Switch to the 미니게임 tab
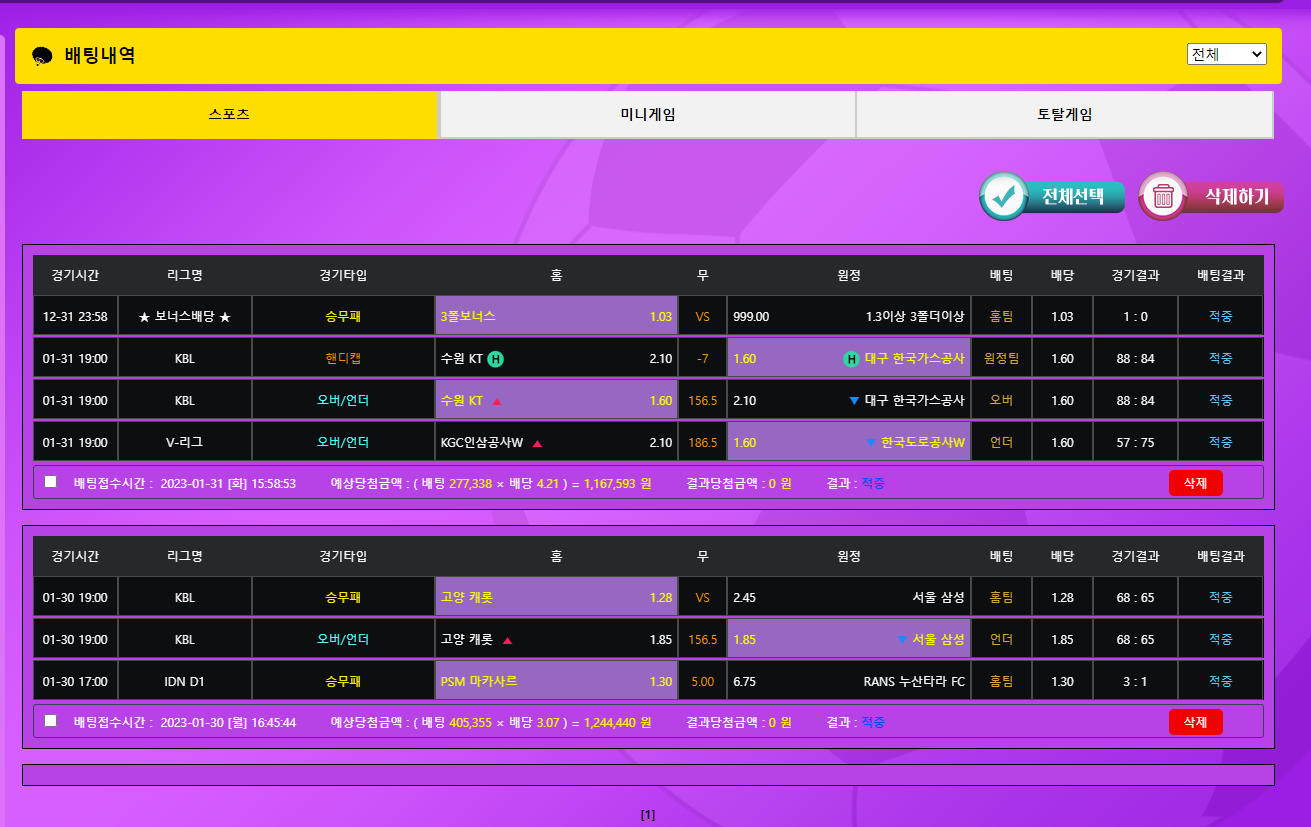 coord(647,115)
